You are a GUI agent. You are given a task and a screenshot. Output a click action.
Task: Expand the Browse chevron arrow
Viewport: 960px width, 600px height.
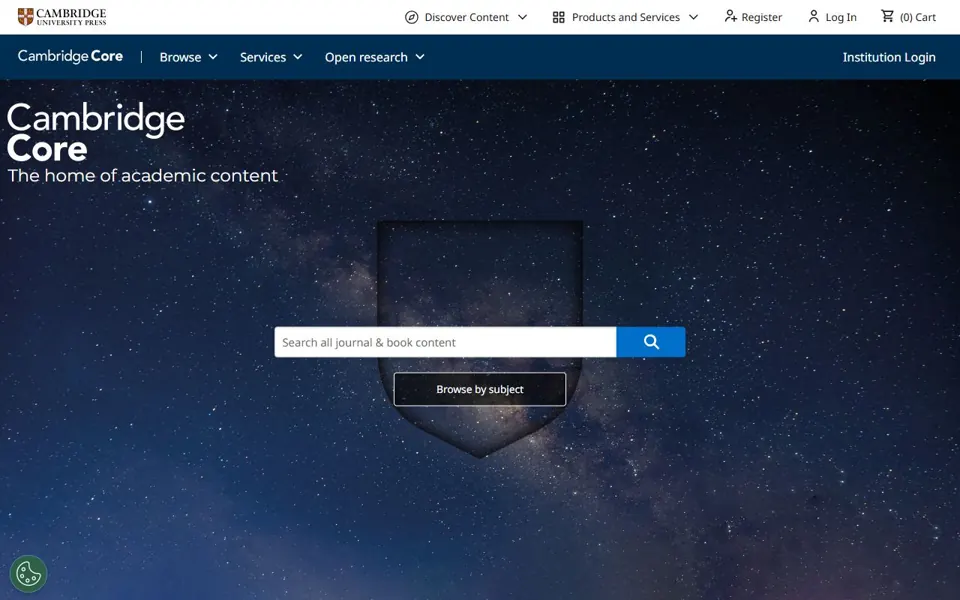(213, 57)
